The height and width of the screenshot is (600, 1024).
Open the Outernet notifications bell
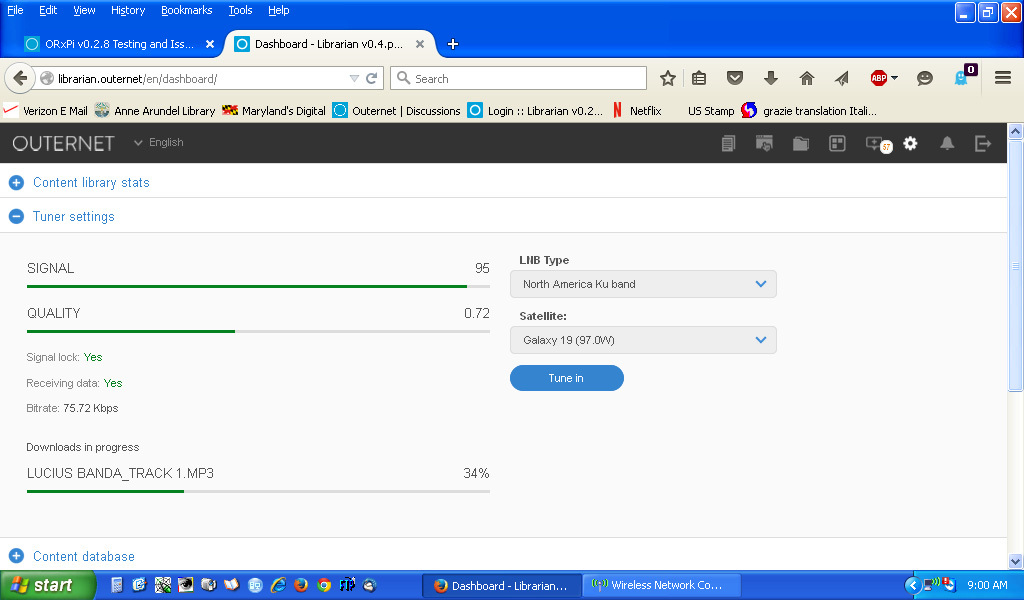pos(947,143)
